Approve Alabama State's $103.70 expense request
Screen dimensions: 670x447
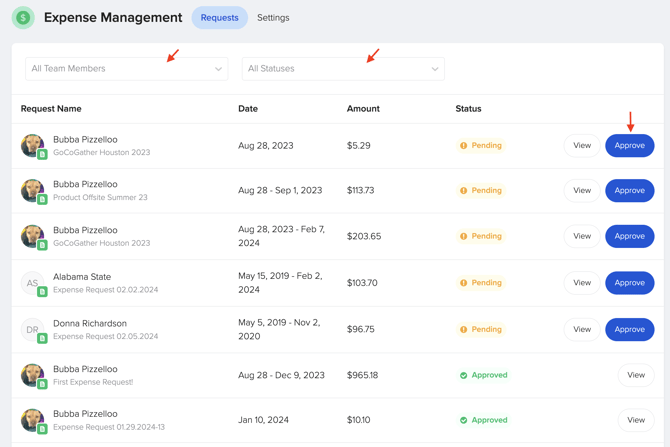tap(629, 283)
